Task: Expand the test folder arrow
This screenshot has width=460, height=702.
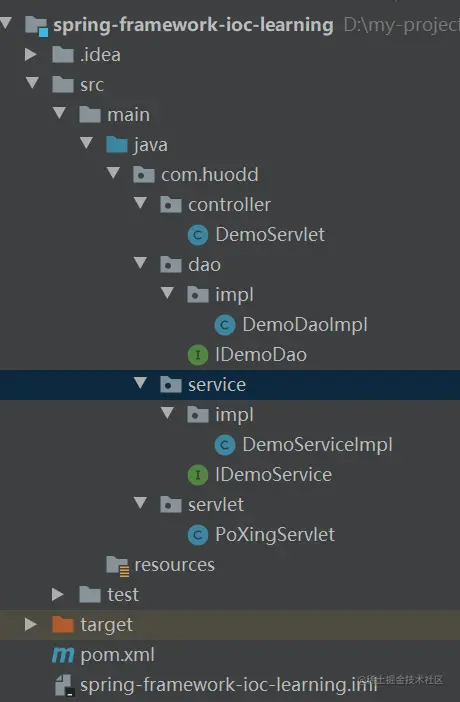Action: [x=58, y=594]
